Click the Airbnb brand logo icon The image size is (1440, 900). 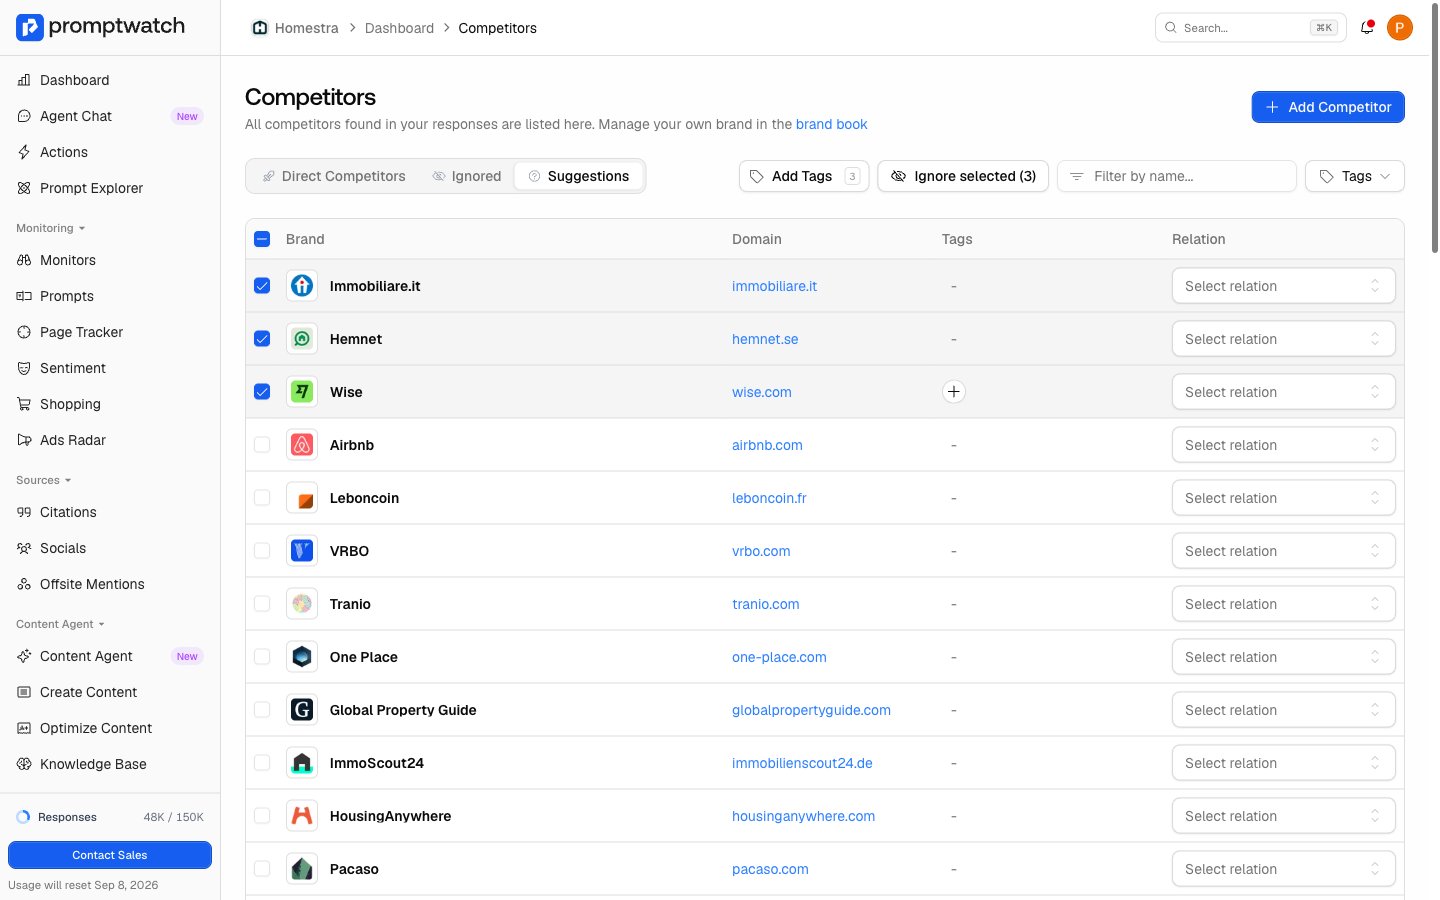coord(302,445)
